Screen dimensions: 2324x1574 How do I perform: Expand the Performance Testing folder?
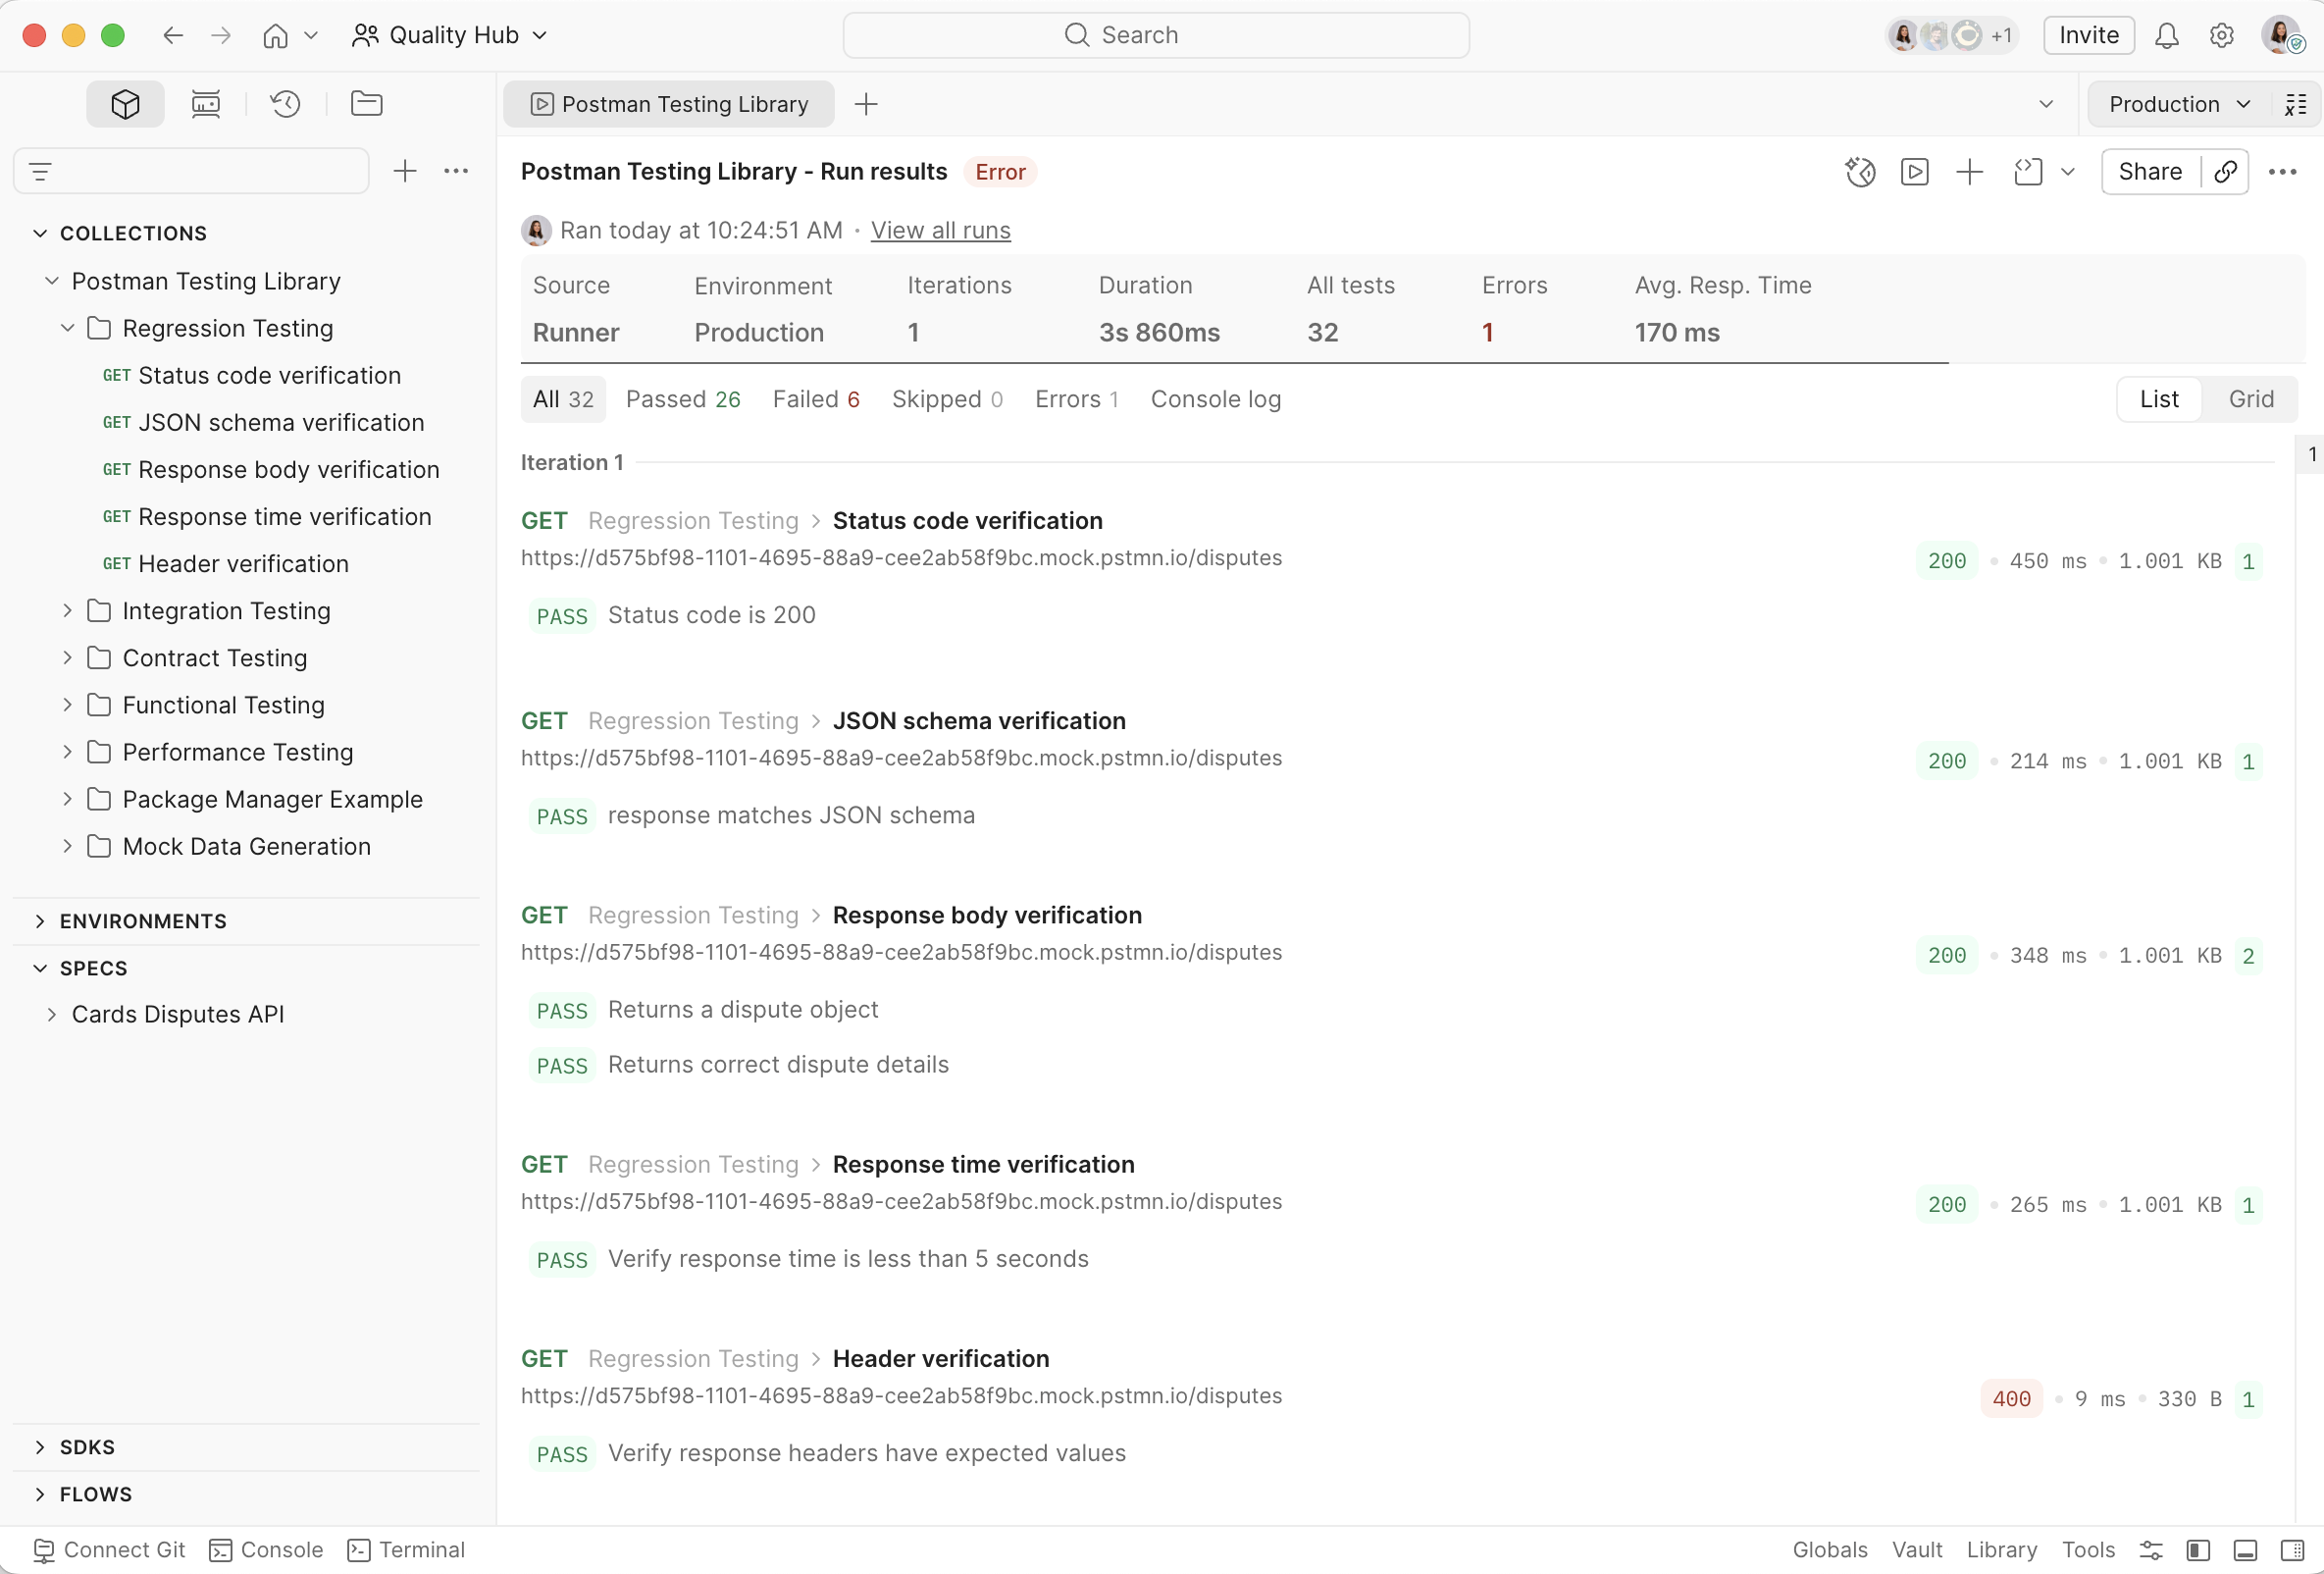point(67,751)
